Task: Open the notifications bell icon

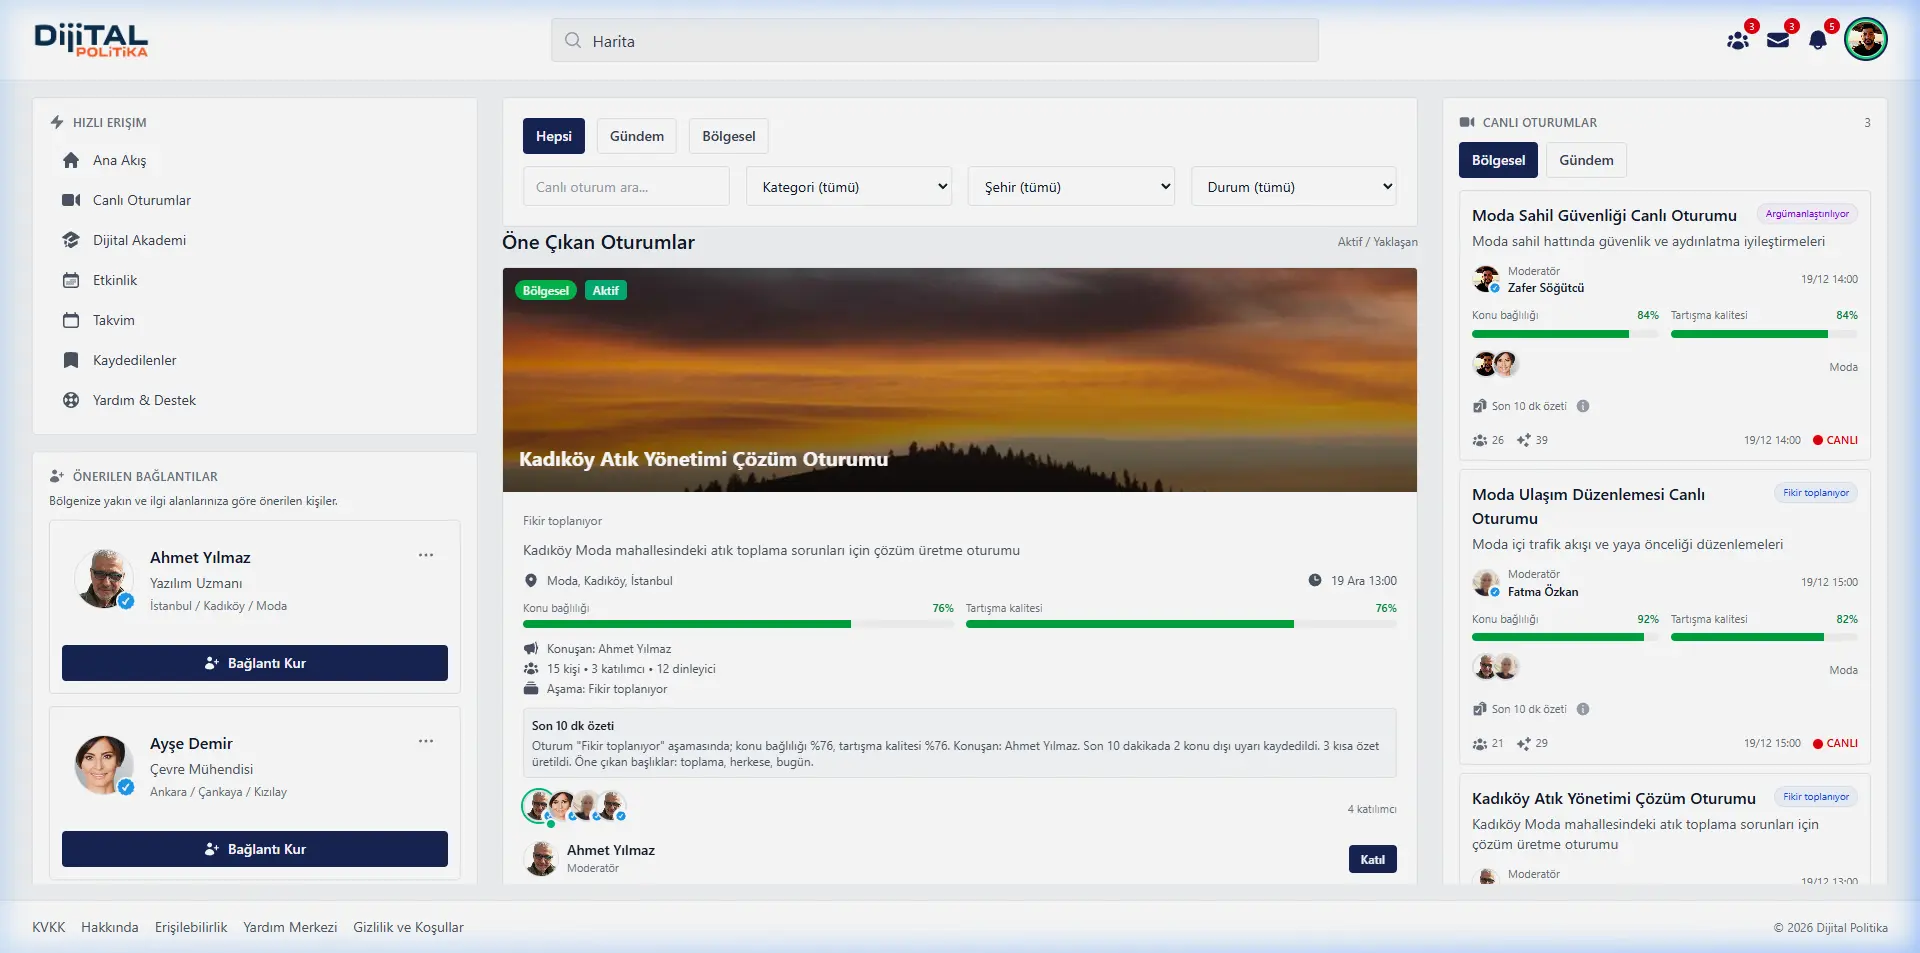Action: (1818, 41)
